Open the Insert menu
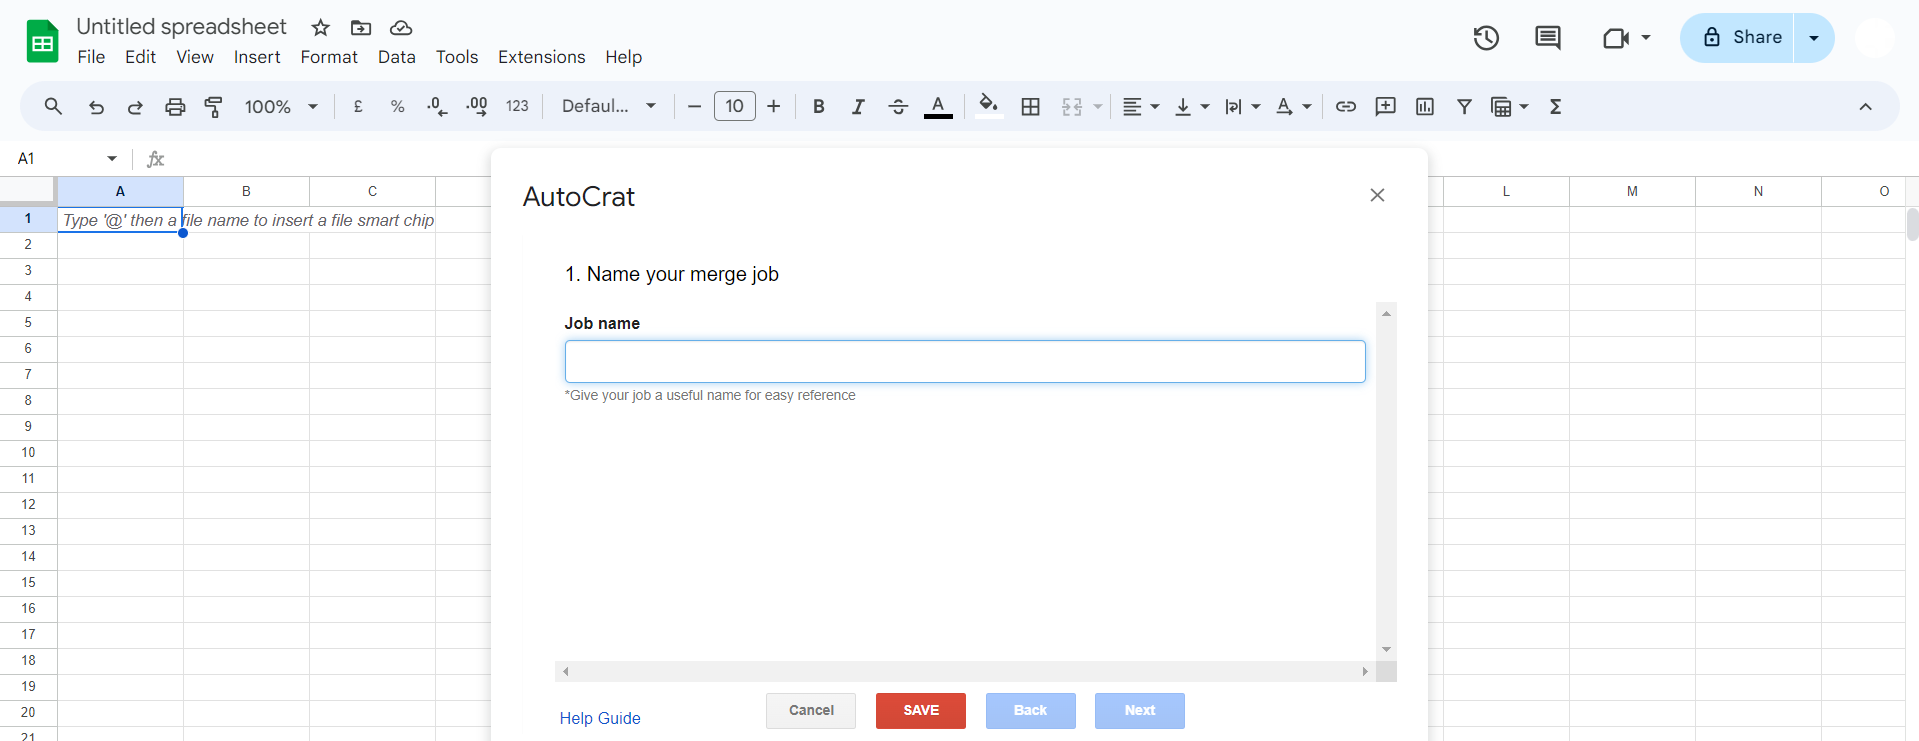The image size is (1919, 741). tap(257, 57)
